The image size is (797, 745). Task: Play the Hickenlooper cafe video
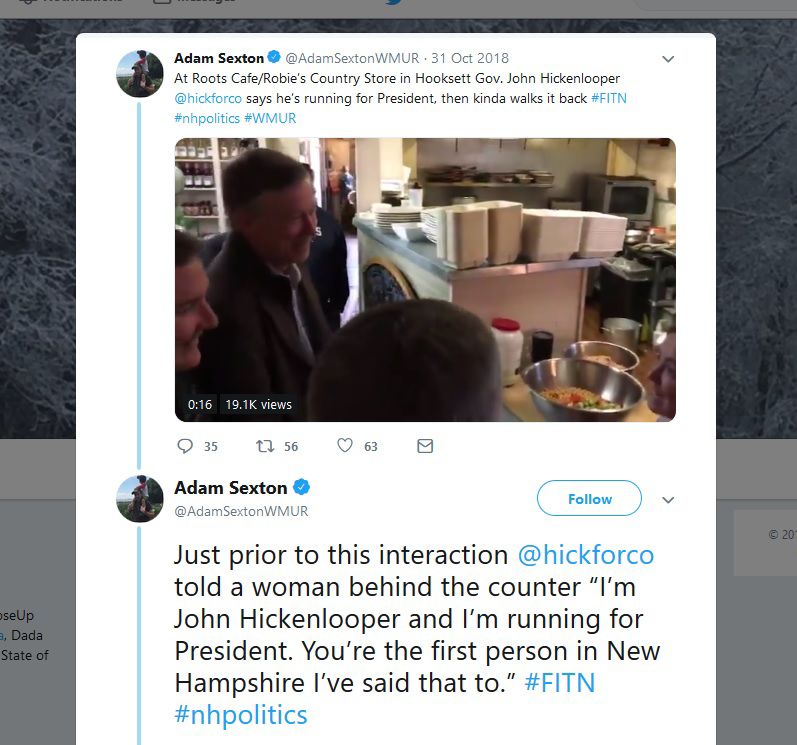point(425,279)
